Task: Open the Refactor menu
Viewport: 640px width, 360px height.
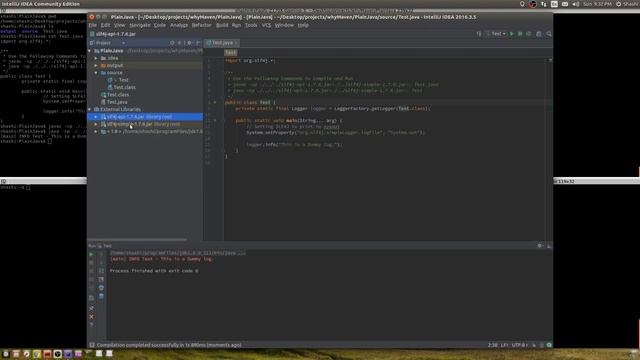Action: point(201,25)
